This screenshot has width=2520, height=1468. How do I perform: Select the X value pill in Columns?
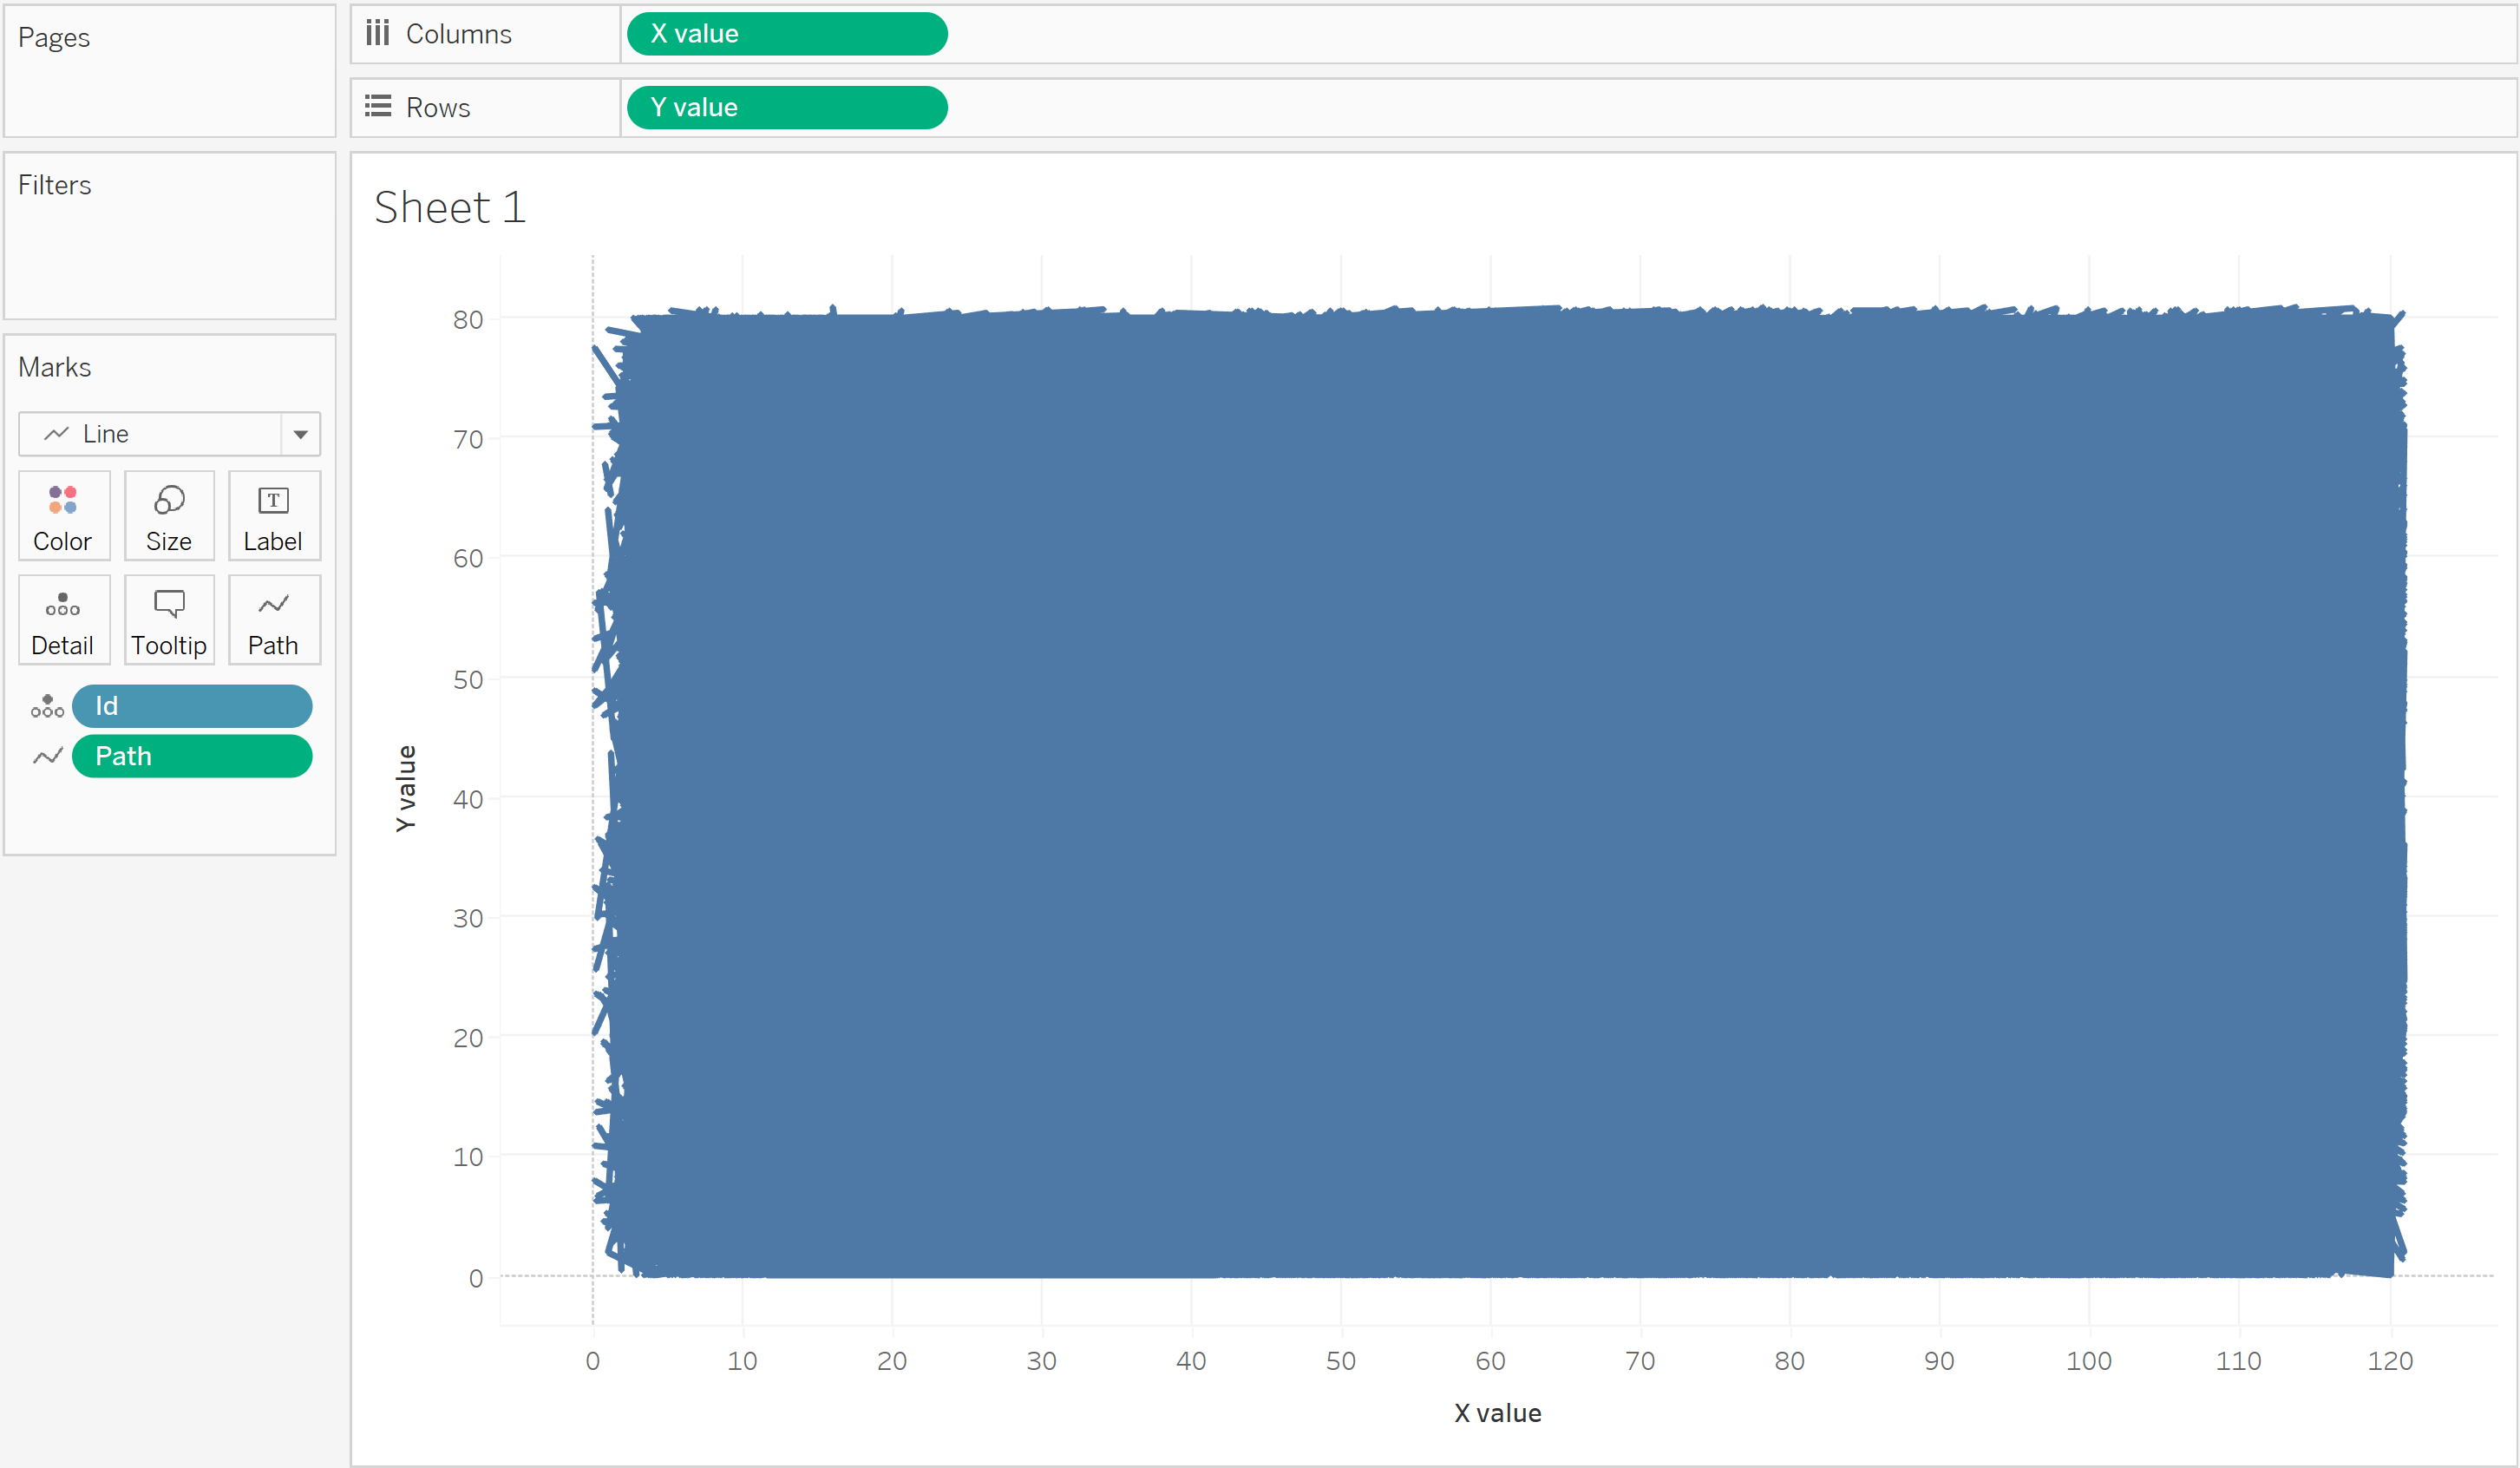coord(786,34)
